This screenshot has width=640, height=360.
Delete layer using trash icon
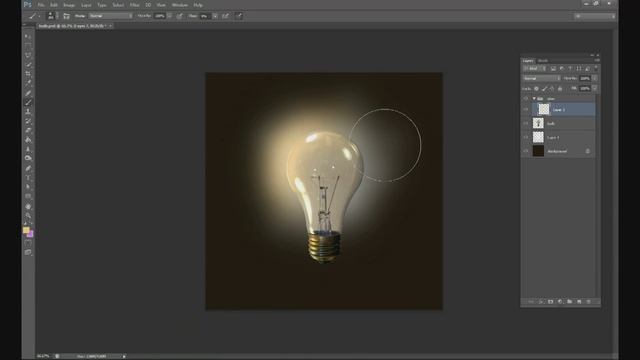pos(588,302)
